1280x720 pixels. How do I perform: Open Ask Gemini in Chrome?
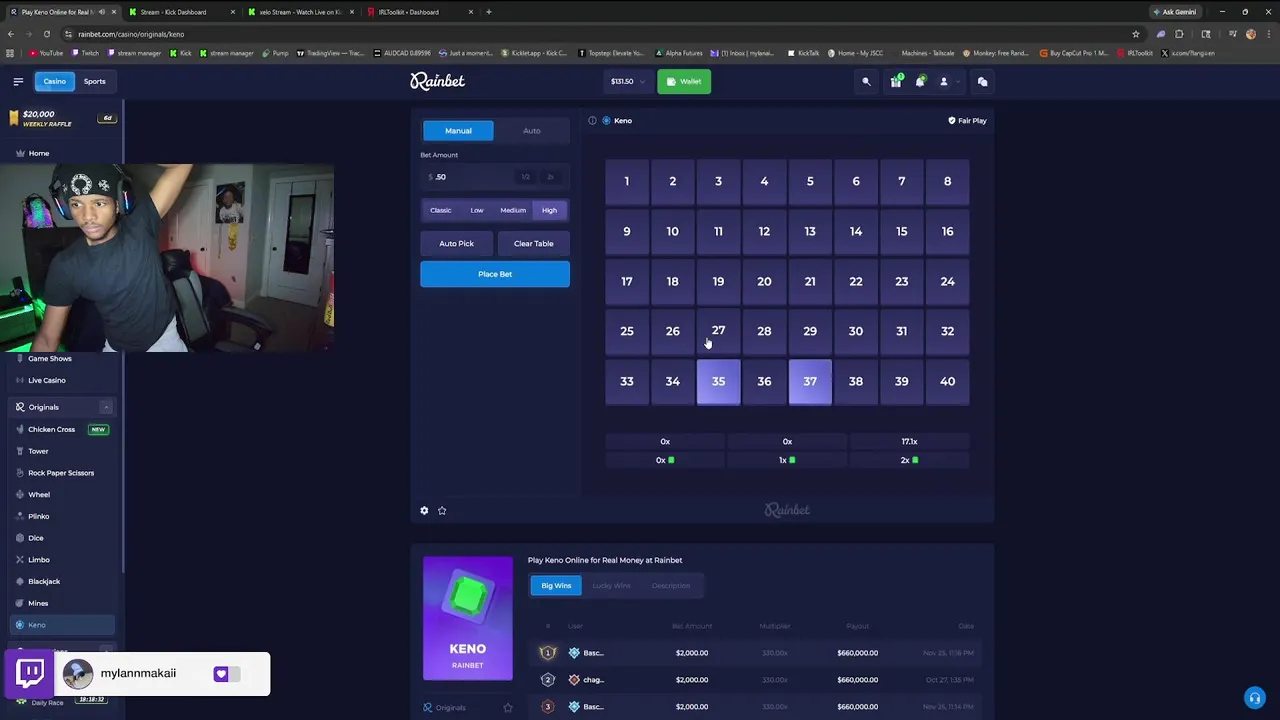(1174, 12)
